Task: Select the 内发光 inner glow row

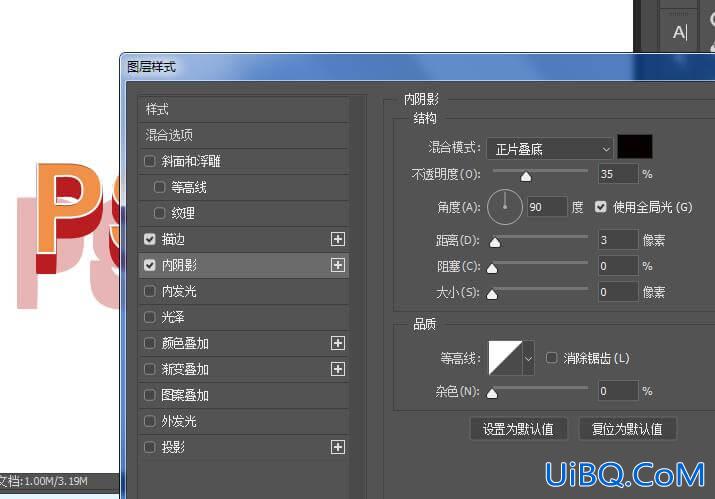Action: point(244,291)
